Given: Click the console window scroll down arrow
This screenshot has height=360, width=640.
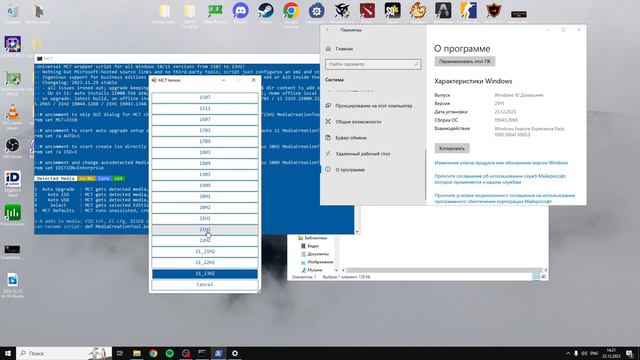Looking at the screenshot, I should click(357, 232).
